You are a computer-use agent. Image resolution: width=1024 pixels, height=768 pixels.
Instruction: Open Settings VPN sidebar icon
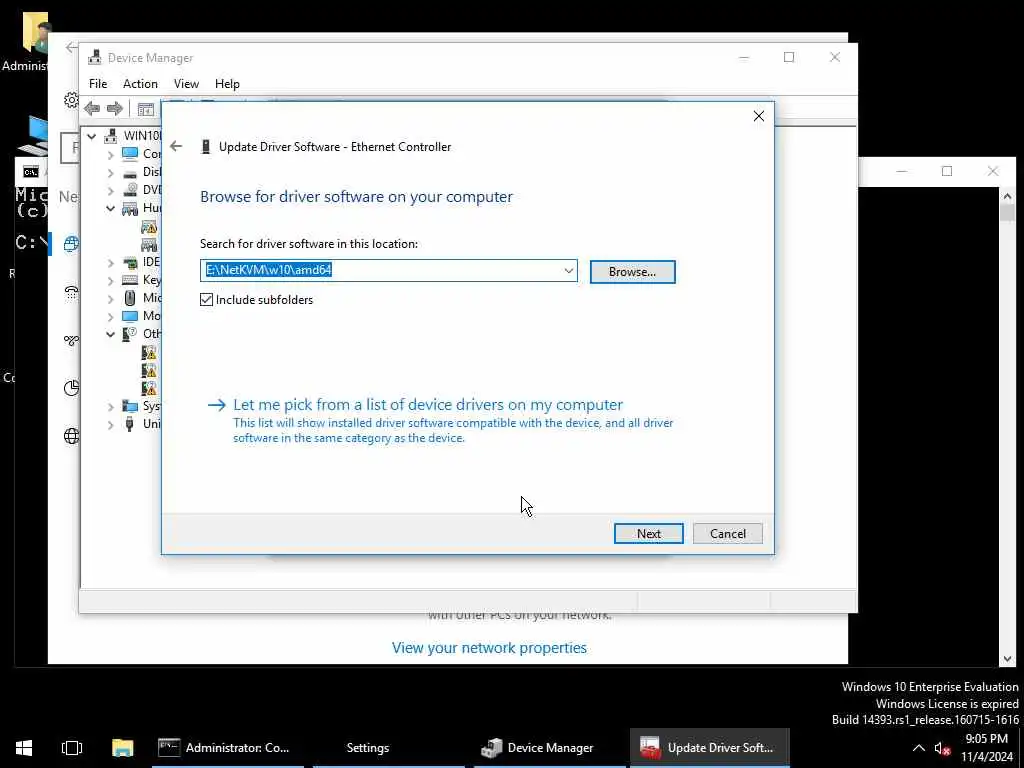[71, 340]
